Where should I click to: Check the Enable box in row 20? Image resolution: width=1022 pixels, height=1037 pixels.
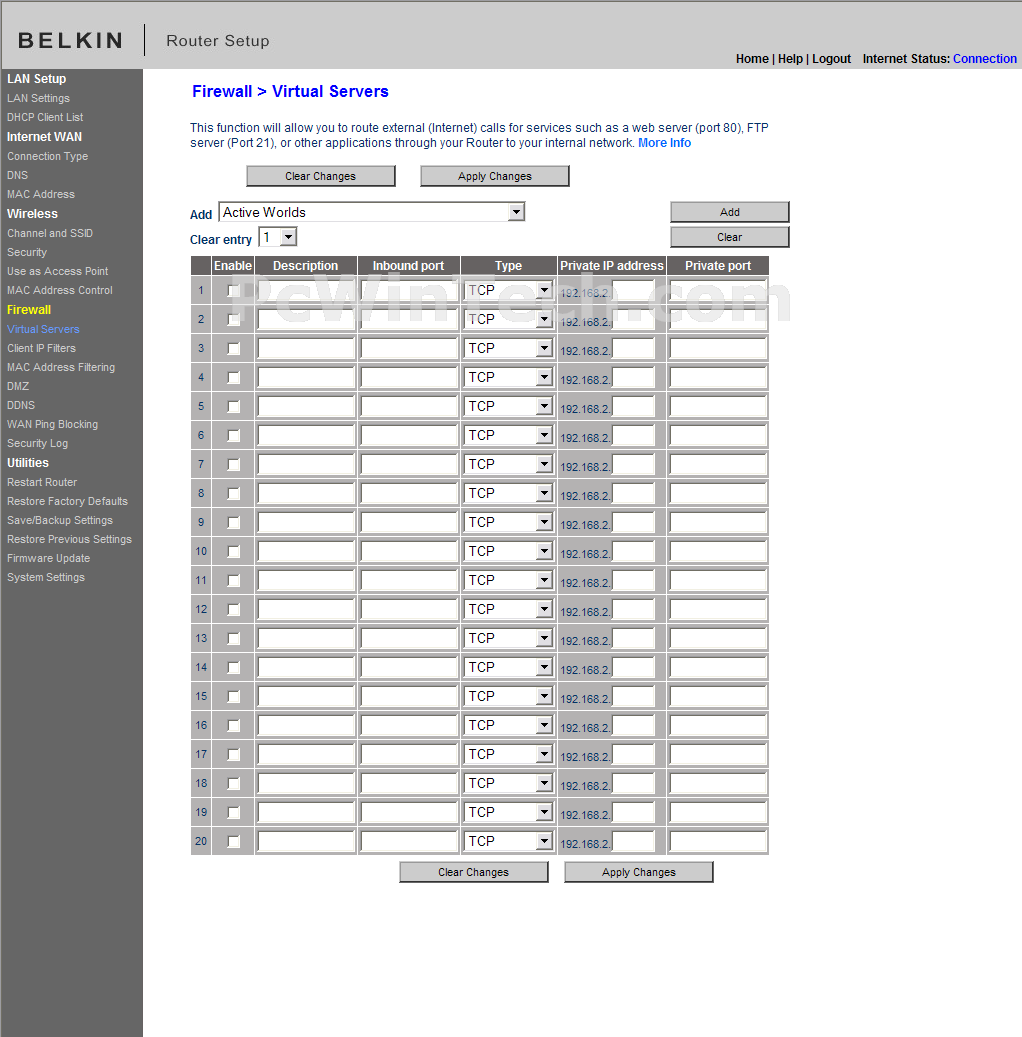click(234, 841)
